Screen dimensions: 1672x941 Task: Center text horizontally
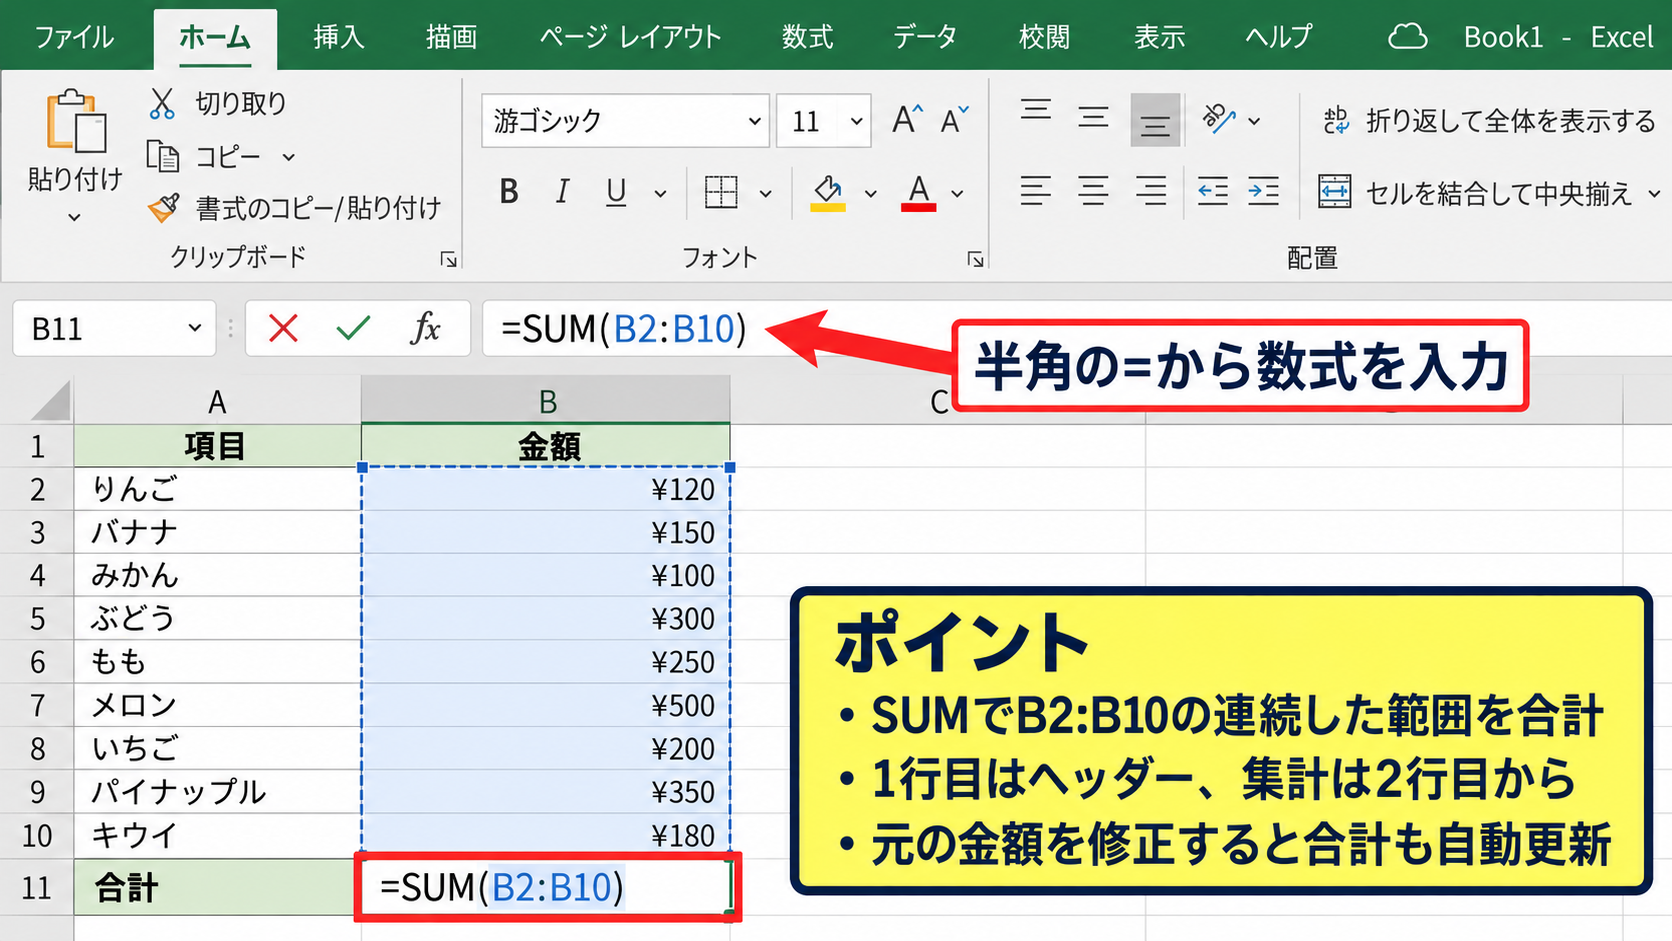[x=1093, y=191]
